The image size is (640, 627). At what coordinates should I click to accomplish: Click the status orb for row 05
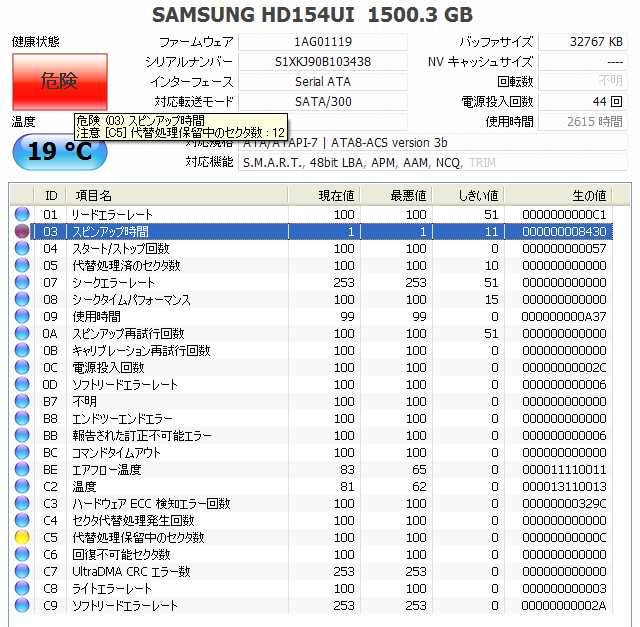pyautogui.click(x=22, y=265)
